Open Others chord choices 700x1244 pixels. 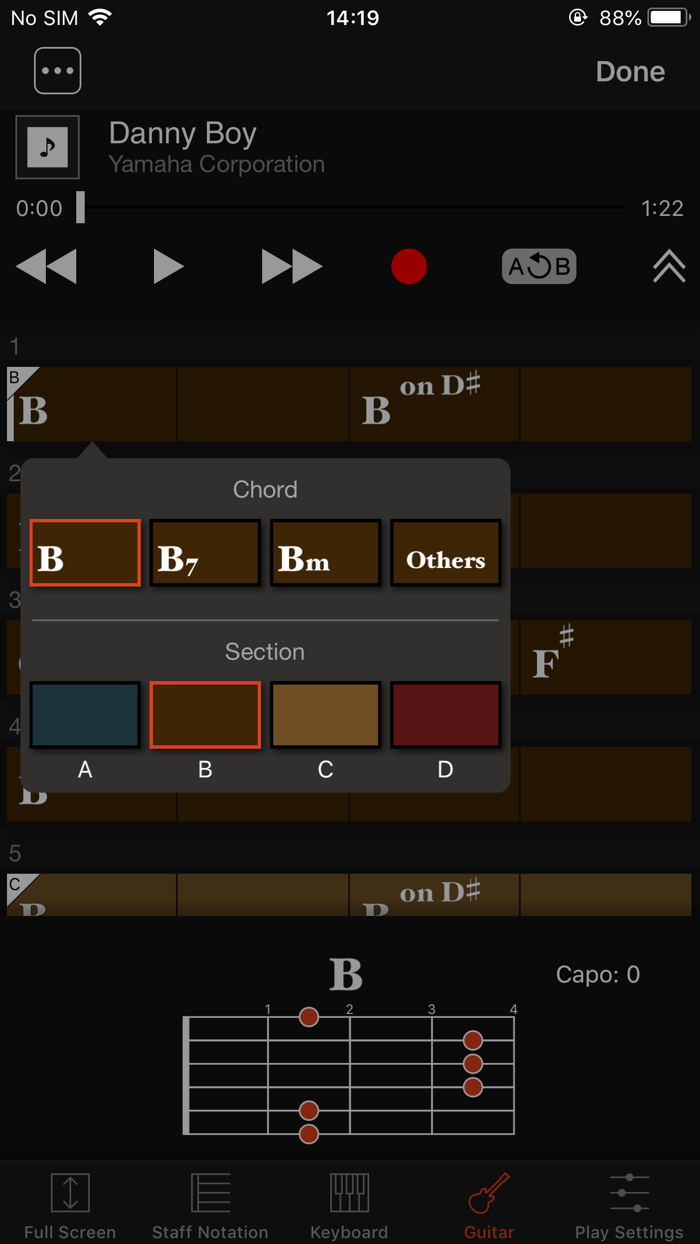[x=445, y=552]
